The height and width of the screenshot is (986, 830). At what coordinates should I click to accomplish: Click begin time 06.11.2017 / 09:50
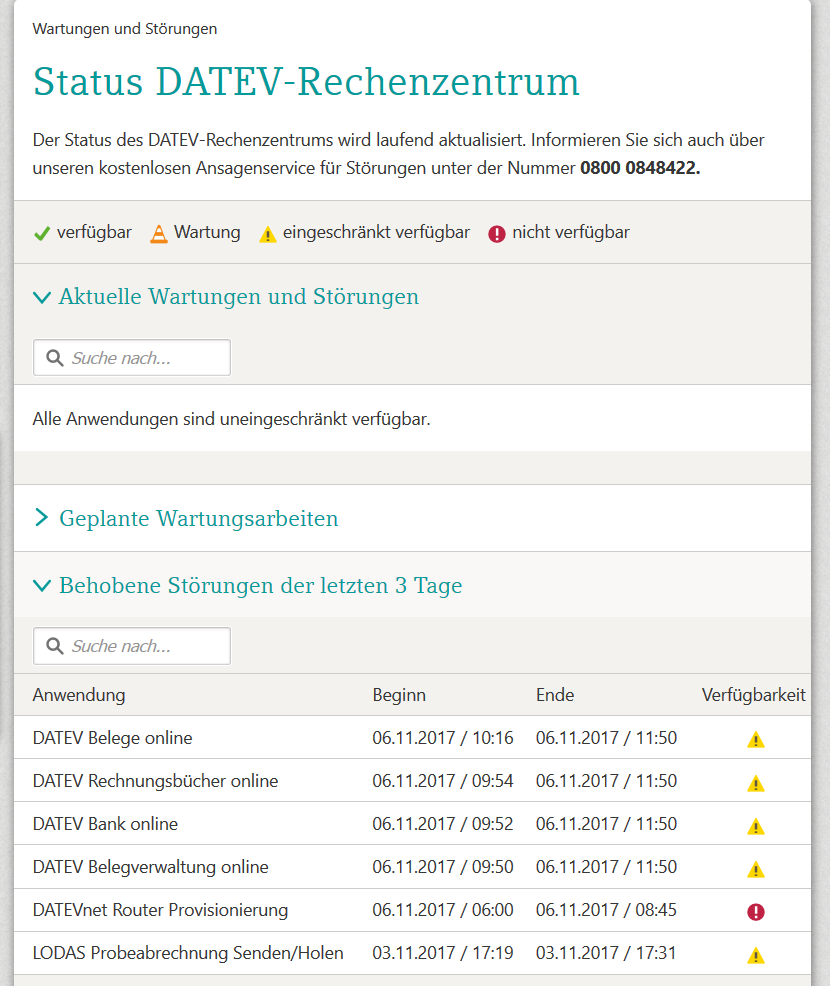pos(443,867)
